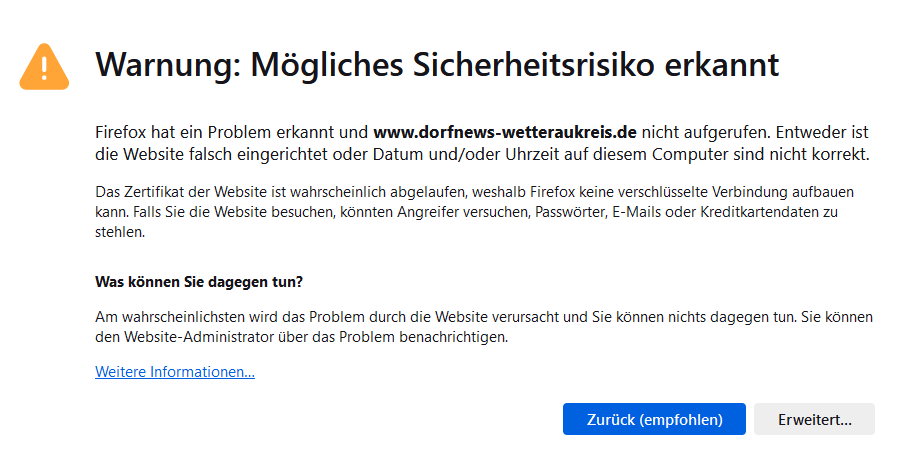
Task: Click the bold www.dorfnews-wetteraukreis.de domain text
Action: click(x=505, y=133)
